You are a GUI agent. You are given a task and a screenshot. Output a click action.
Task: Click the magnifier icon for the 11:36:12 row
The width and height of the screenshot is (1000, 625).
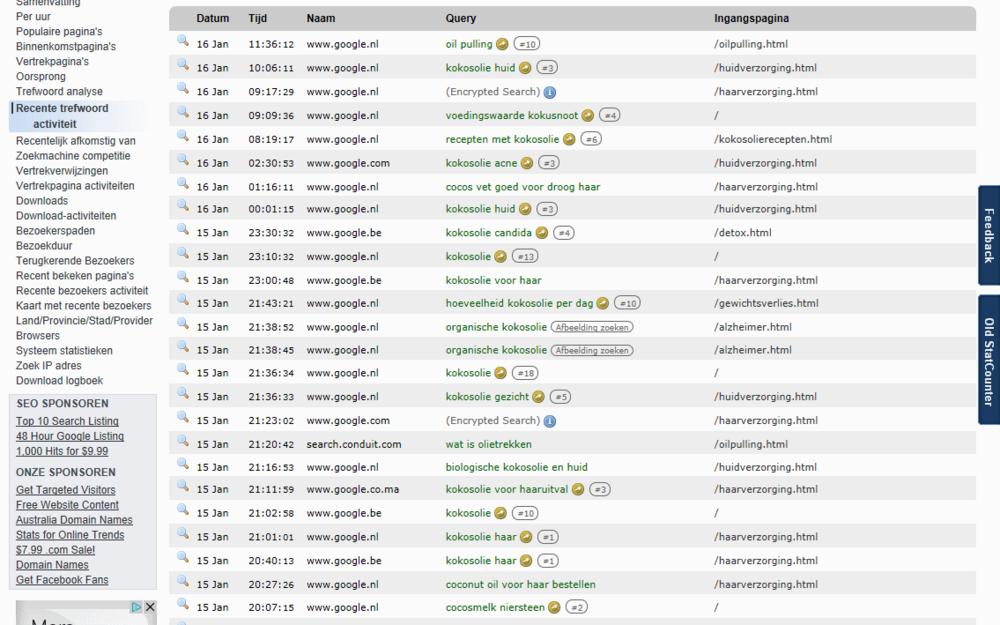tap(182, 41)
